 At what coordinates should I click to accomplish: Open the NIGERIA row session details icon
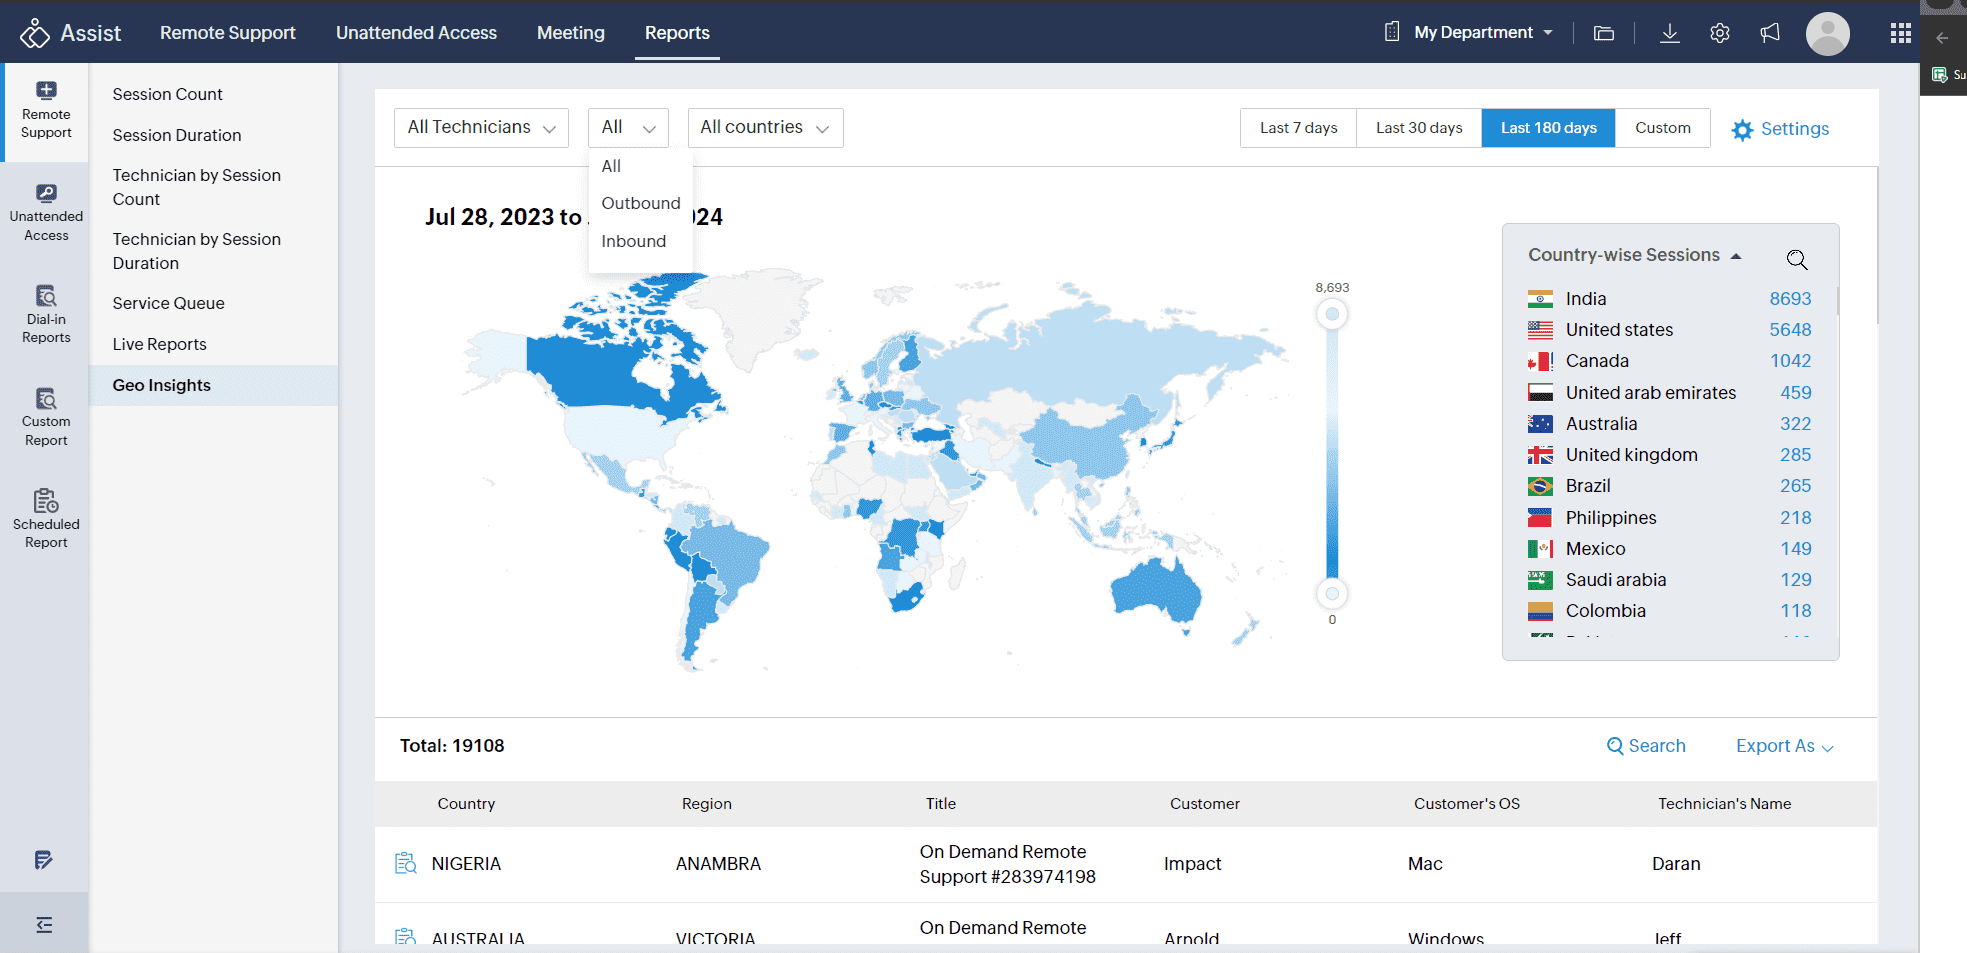coord(406,863)
